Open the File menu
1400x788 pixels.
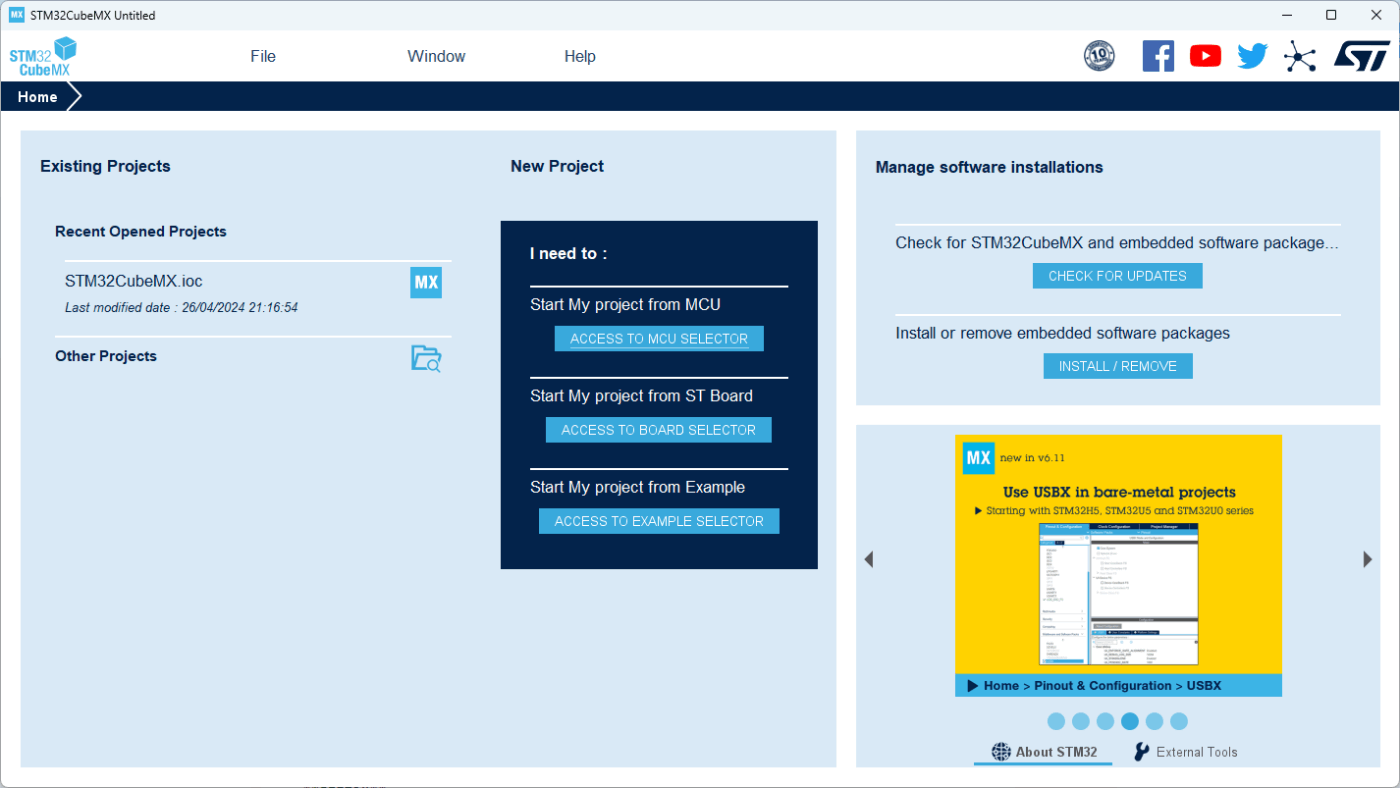pos(263,56)
